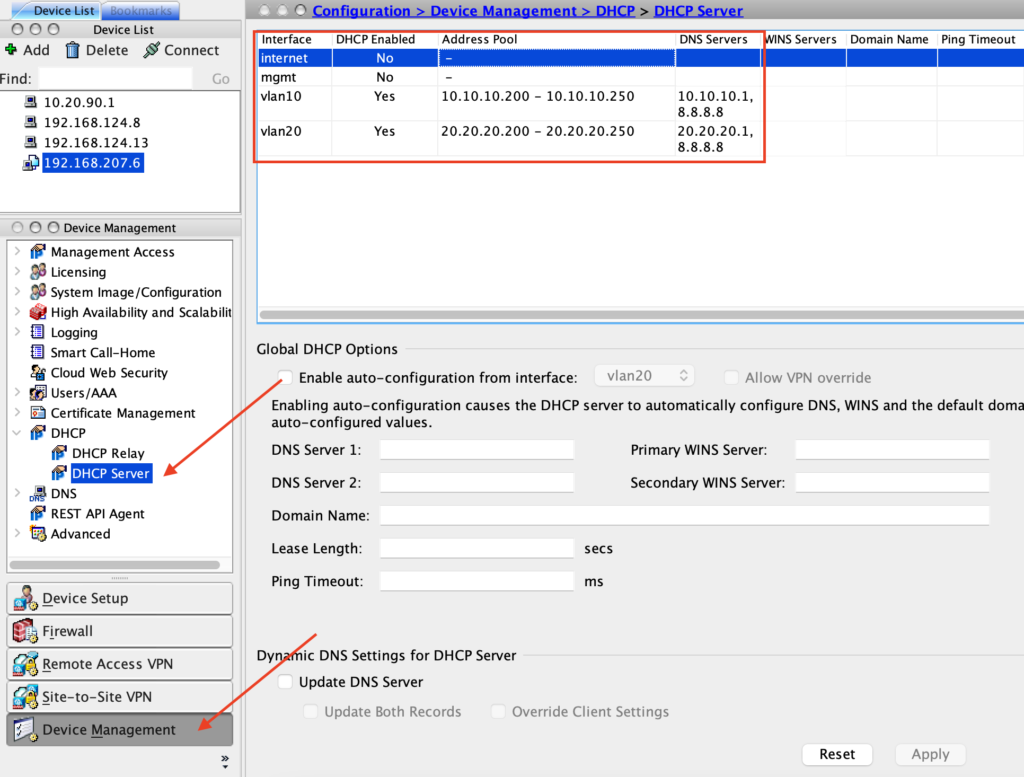Click the Licensing icon

click(x=38, y=272)
